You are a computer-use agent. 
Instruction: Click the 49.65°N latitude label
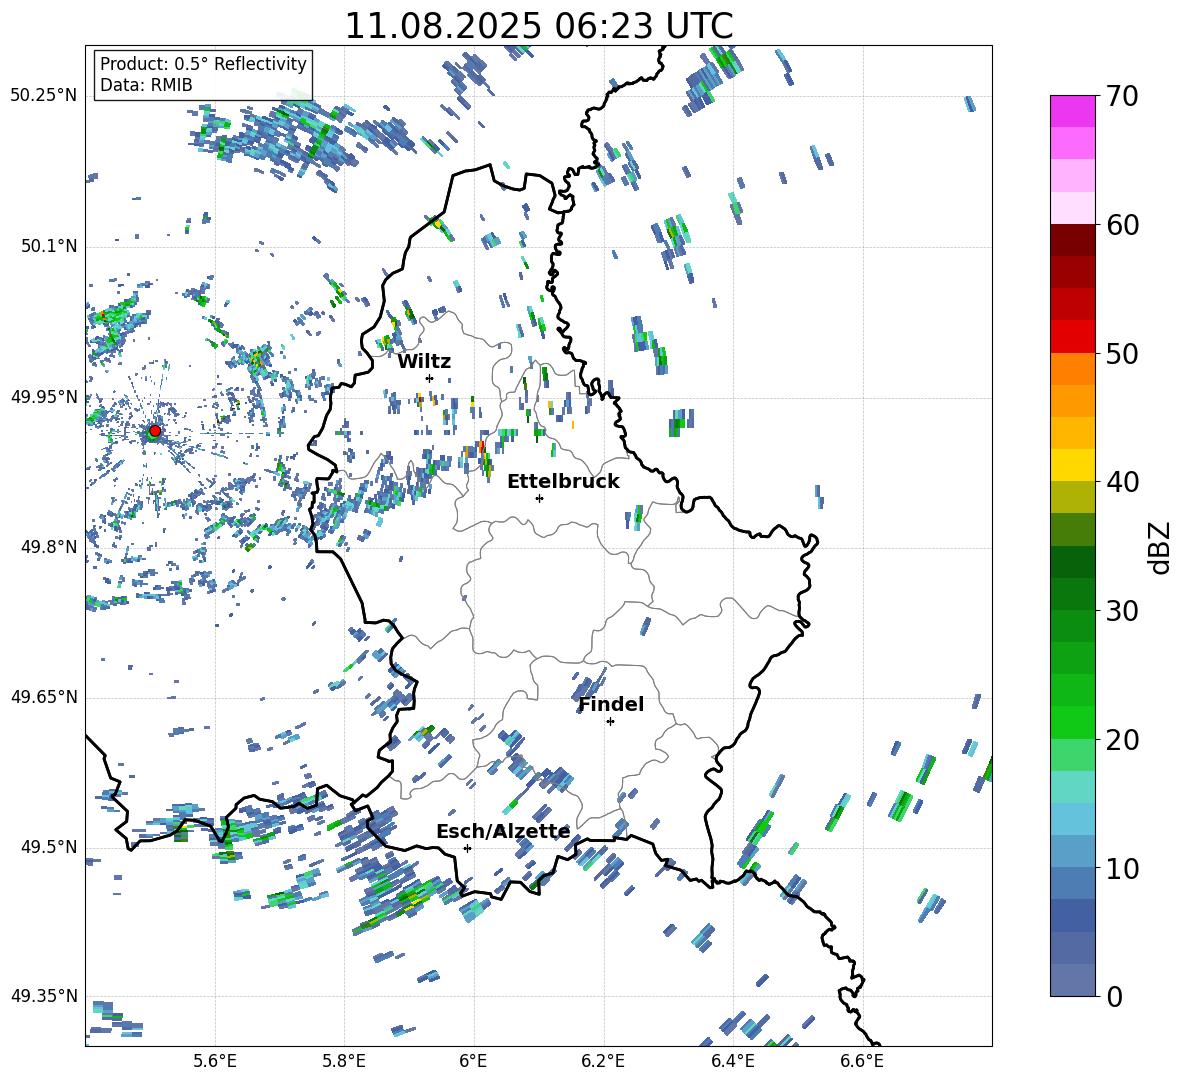[43, 696]
